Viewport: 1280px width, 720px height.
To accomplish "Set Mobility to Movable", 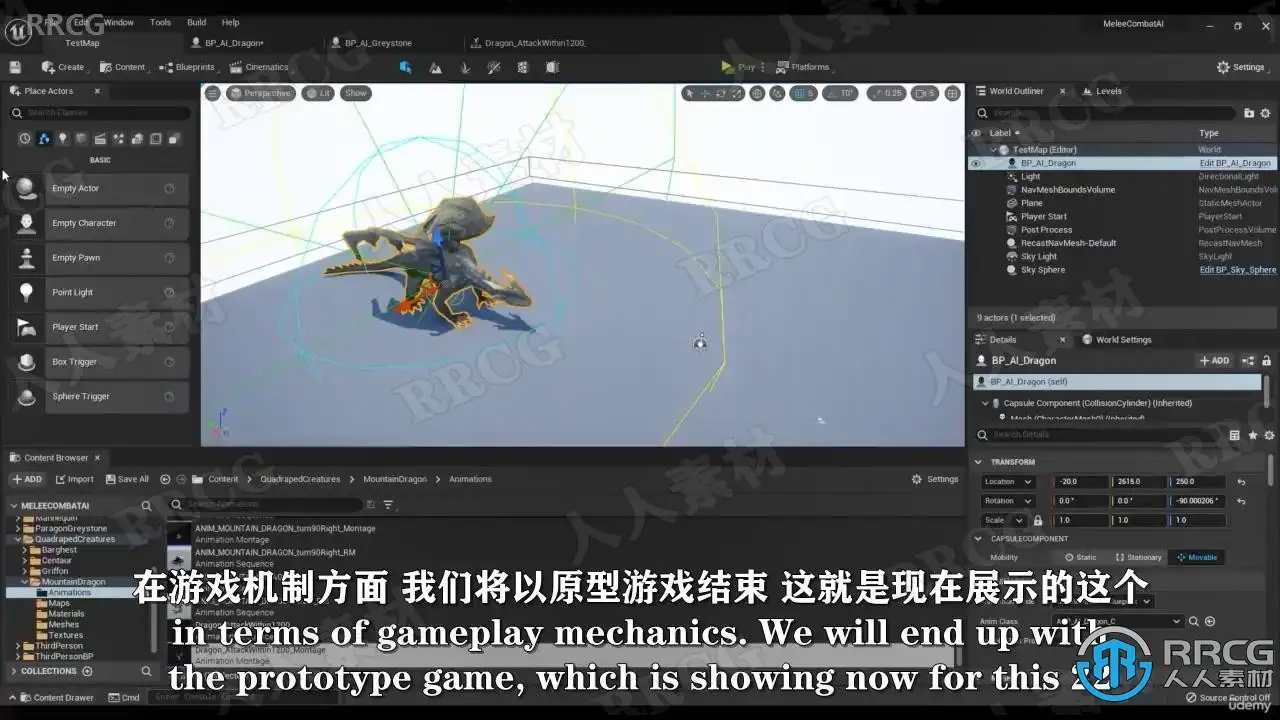I will [x=1198, y=557].
